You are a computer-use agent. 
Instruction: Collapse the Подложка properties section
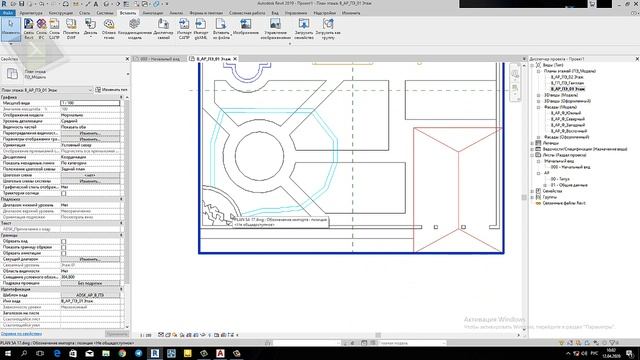coord(121,199)
